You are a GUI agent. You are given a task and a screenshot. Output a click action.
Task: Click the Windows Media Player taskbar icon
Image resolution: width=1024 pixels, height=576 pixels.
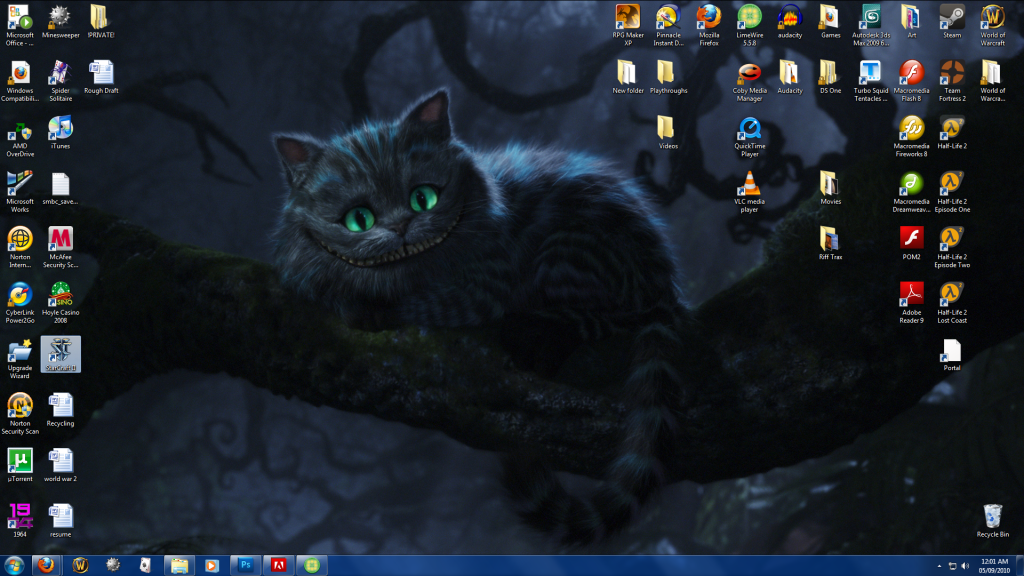[212, 565]
